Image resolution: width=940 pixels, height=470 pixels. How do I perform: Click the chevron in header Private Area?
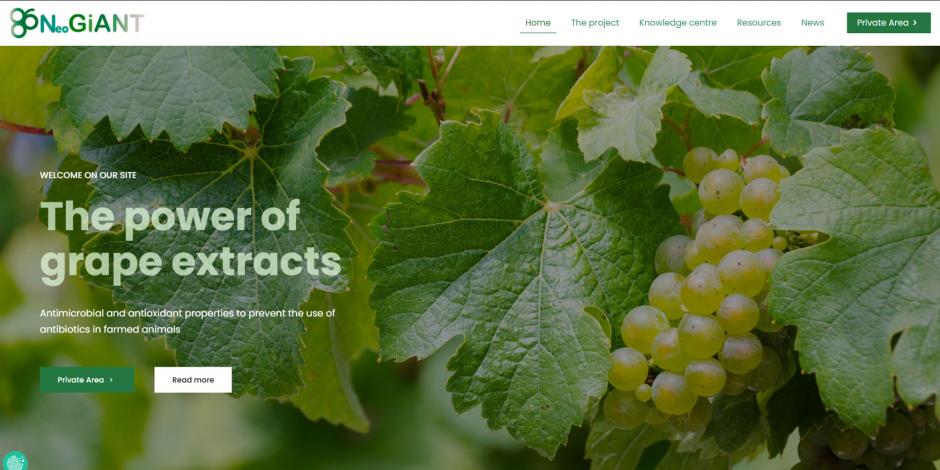(x=914, y=23)
